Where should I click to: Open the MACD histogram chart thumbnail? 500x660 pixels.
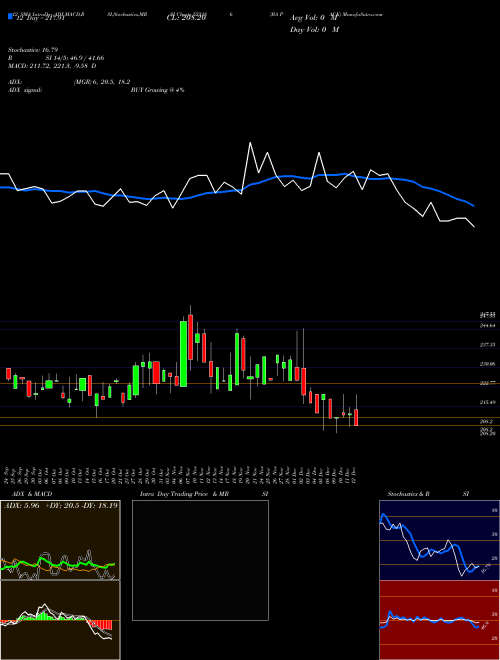pos(60,620)
